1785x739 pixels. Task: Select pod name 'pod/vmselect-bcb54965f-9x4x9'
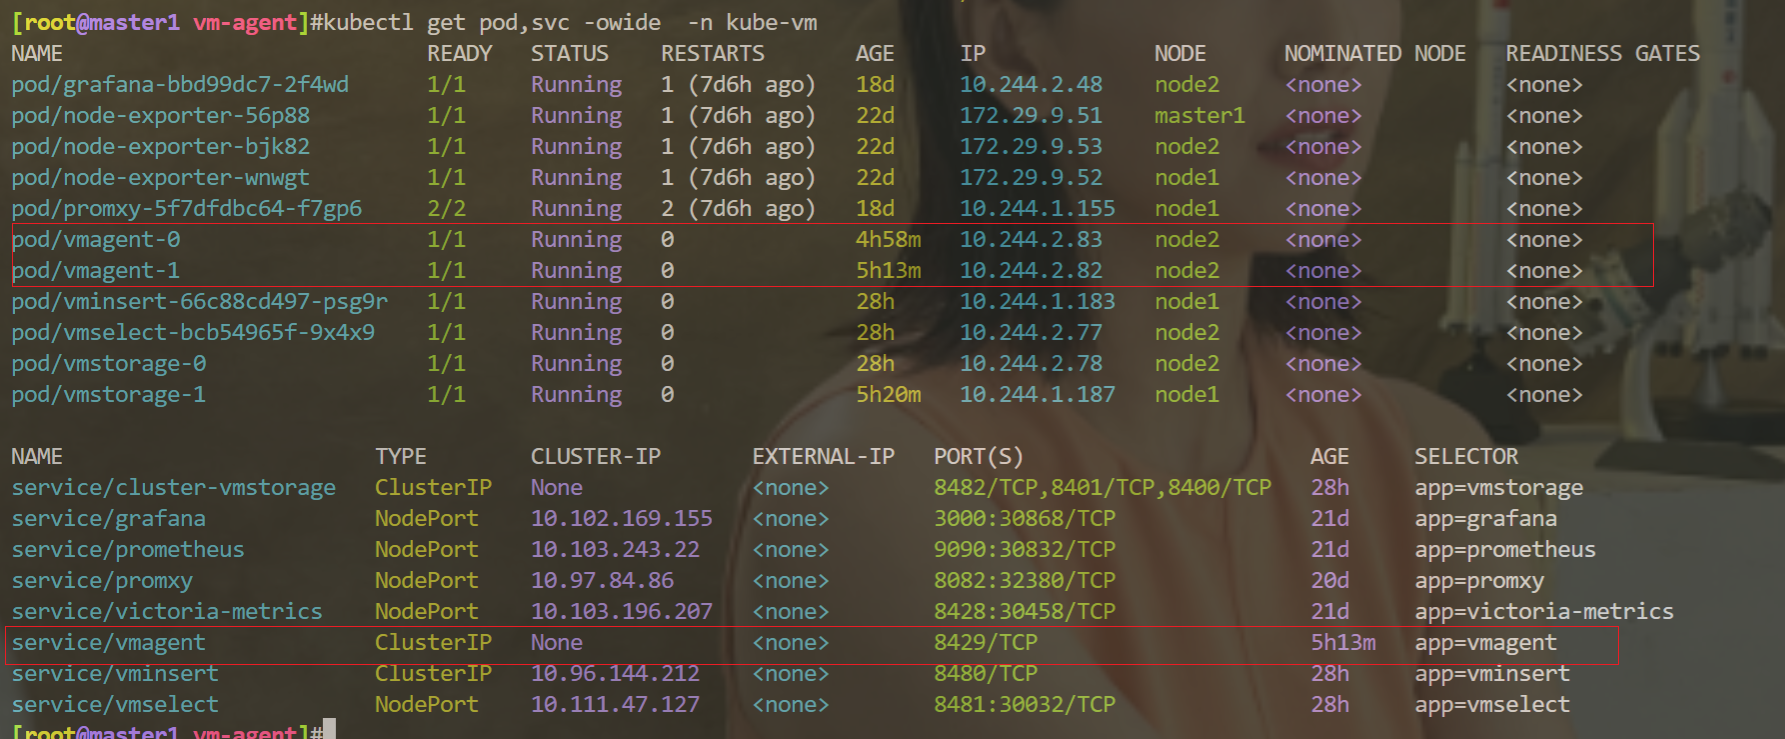[x=193, y=333]
